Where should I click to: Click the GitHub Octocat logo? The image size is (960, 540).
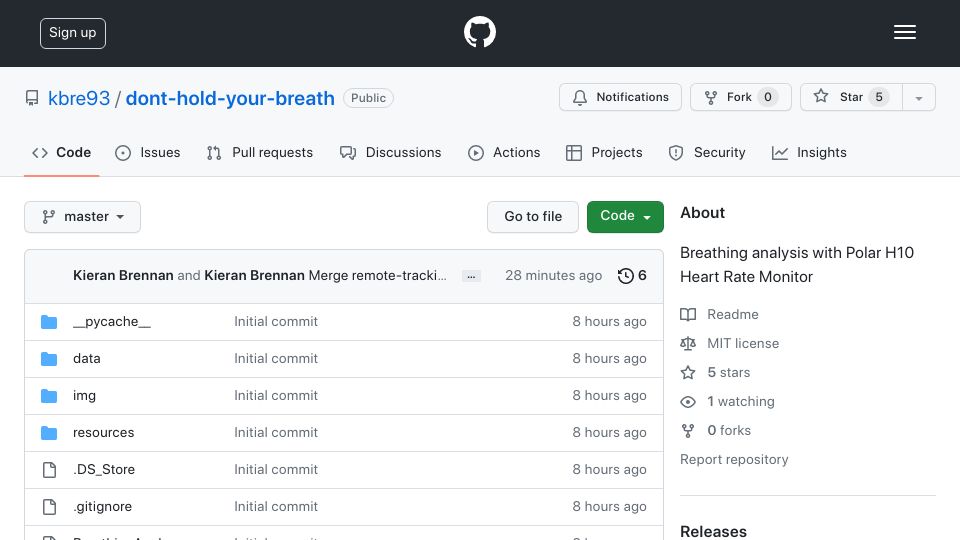tap(479, 32)
